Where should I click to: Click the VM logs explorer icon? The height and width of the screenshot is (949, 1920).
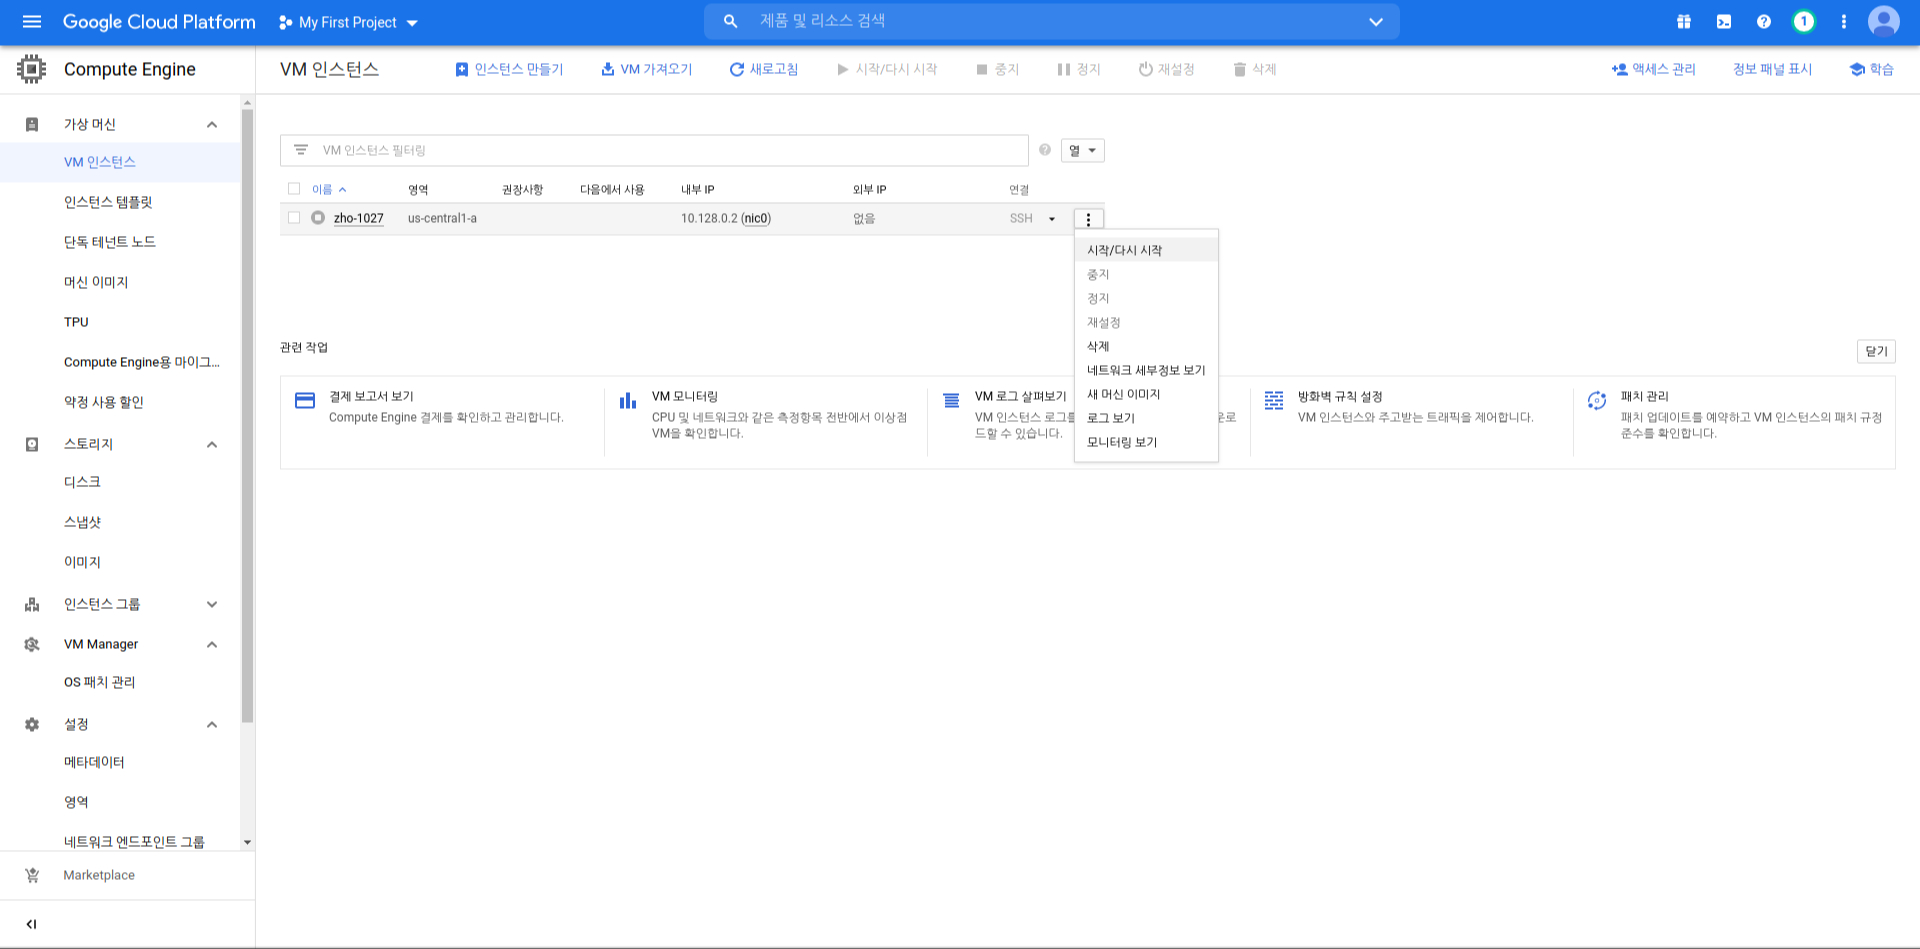pyautogui.click(x=951, y=401)
